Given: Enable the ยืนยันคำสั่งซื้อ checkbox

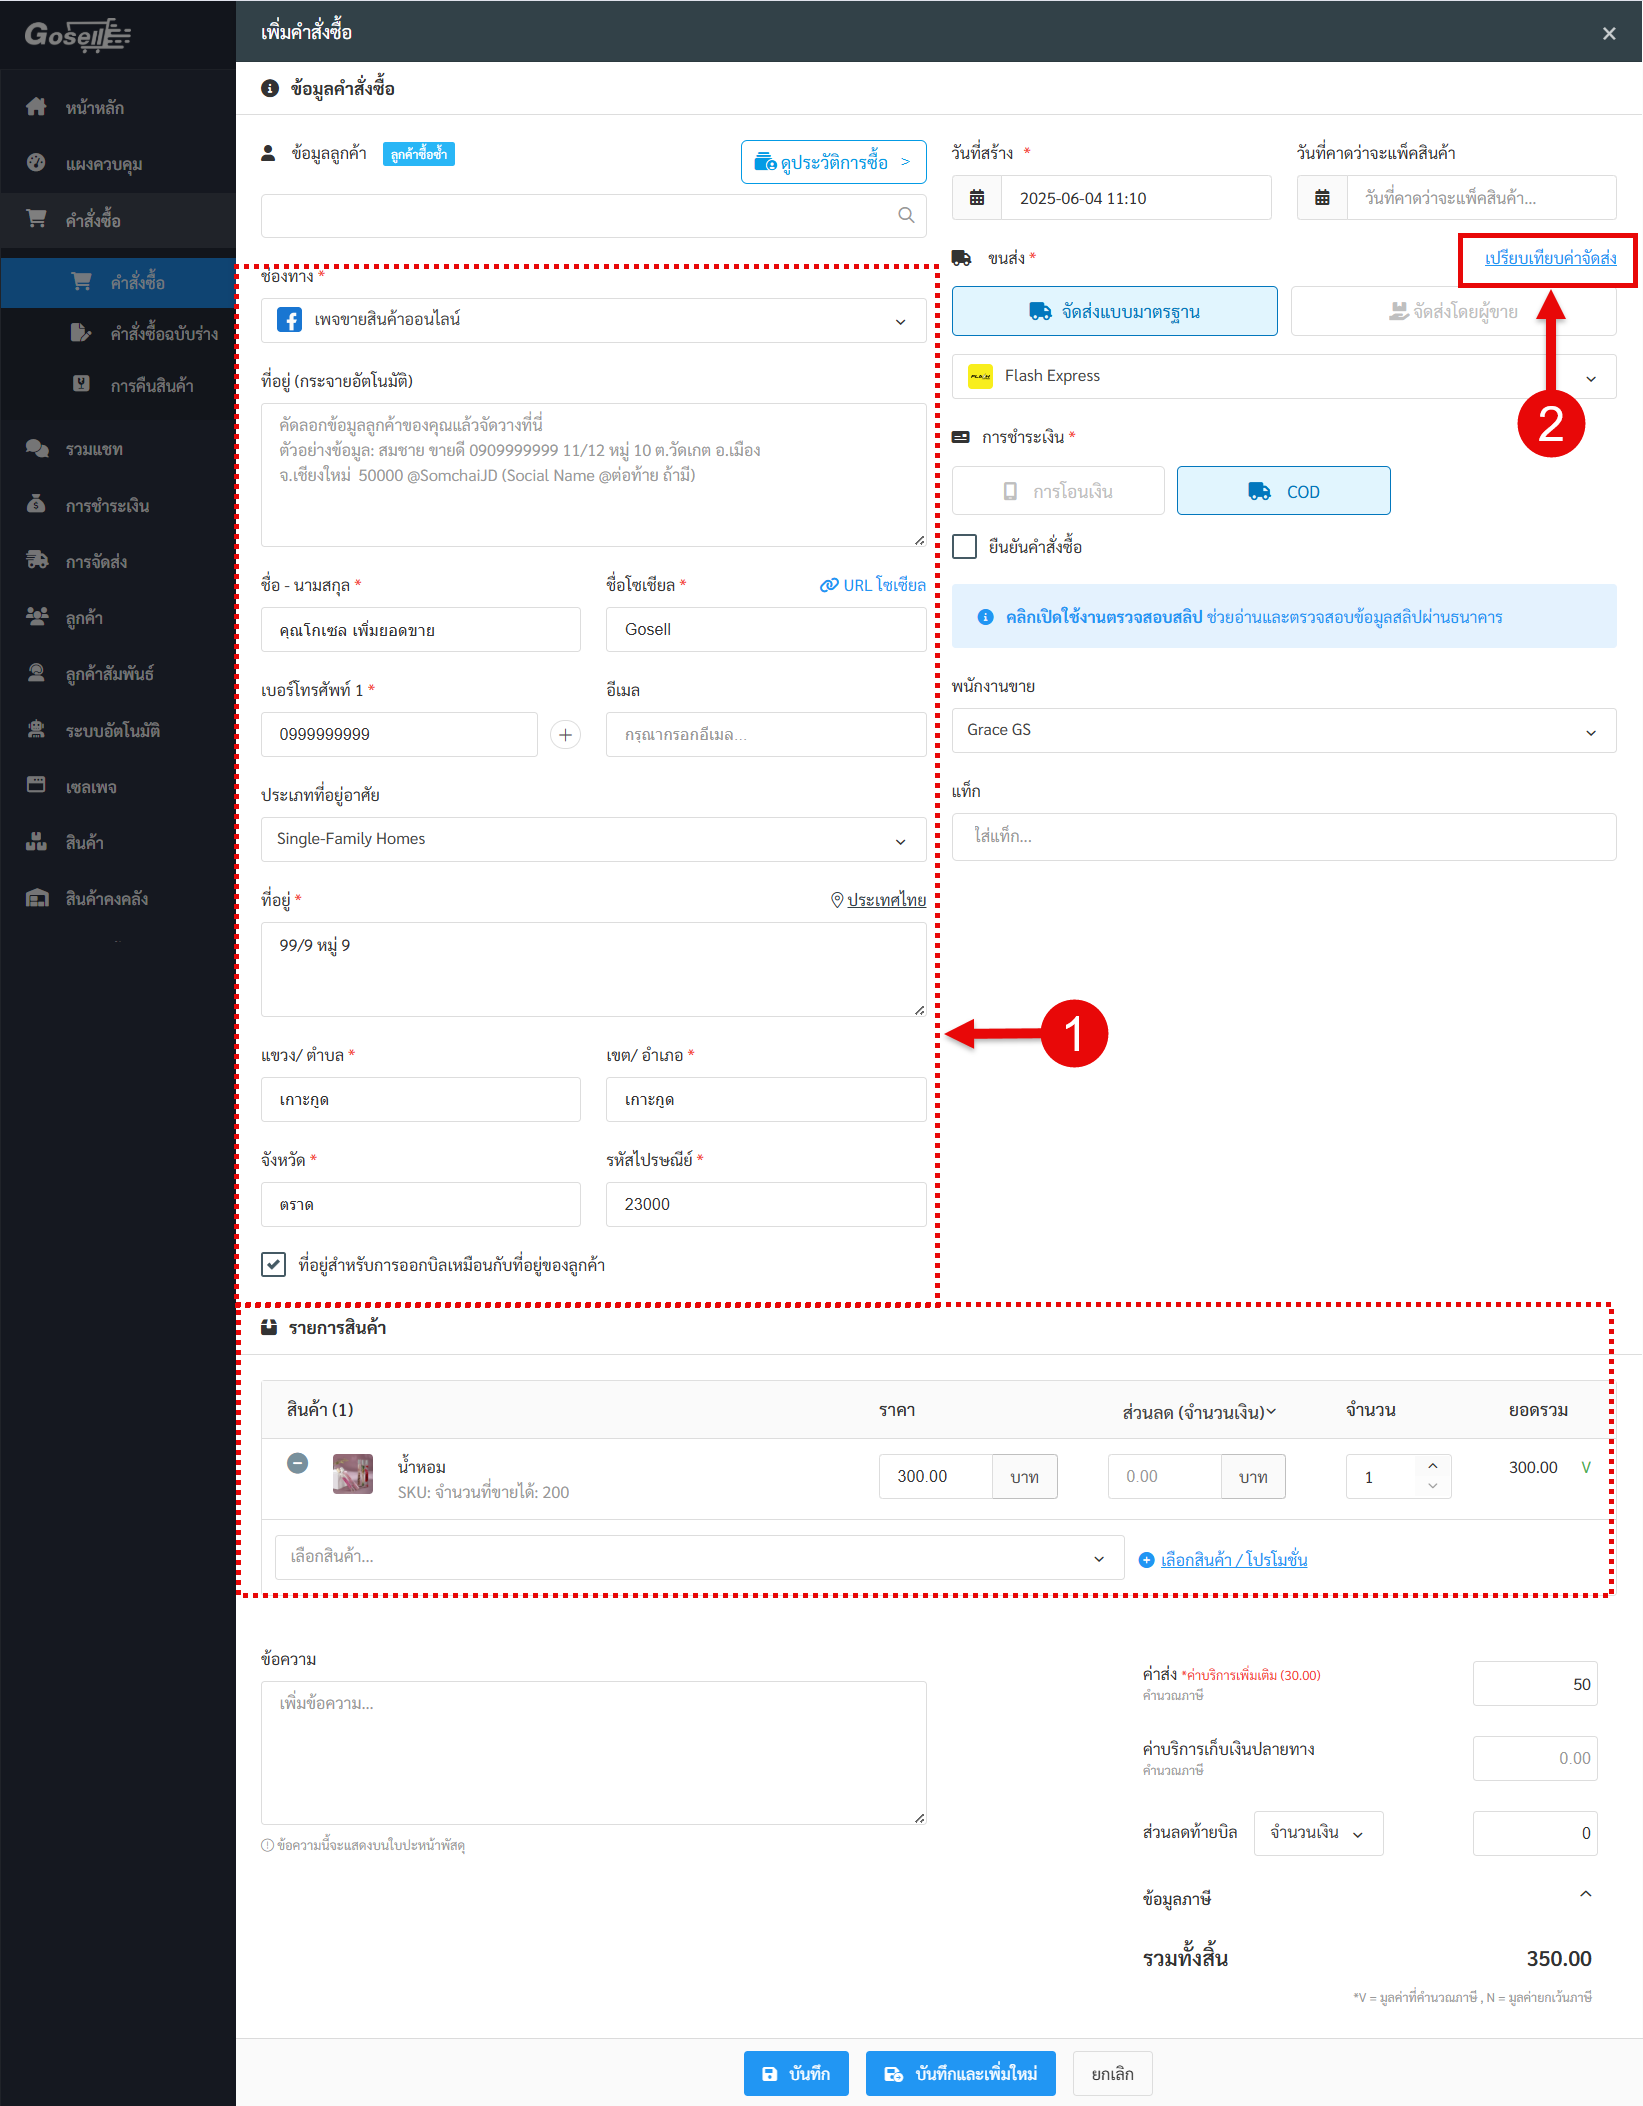Looking at the screenshot, I should pos(965,546).
